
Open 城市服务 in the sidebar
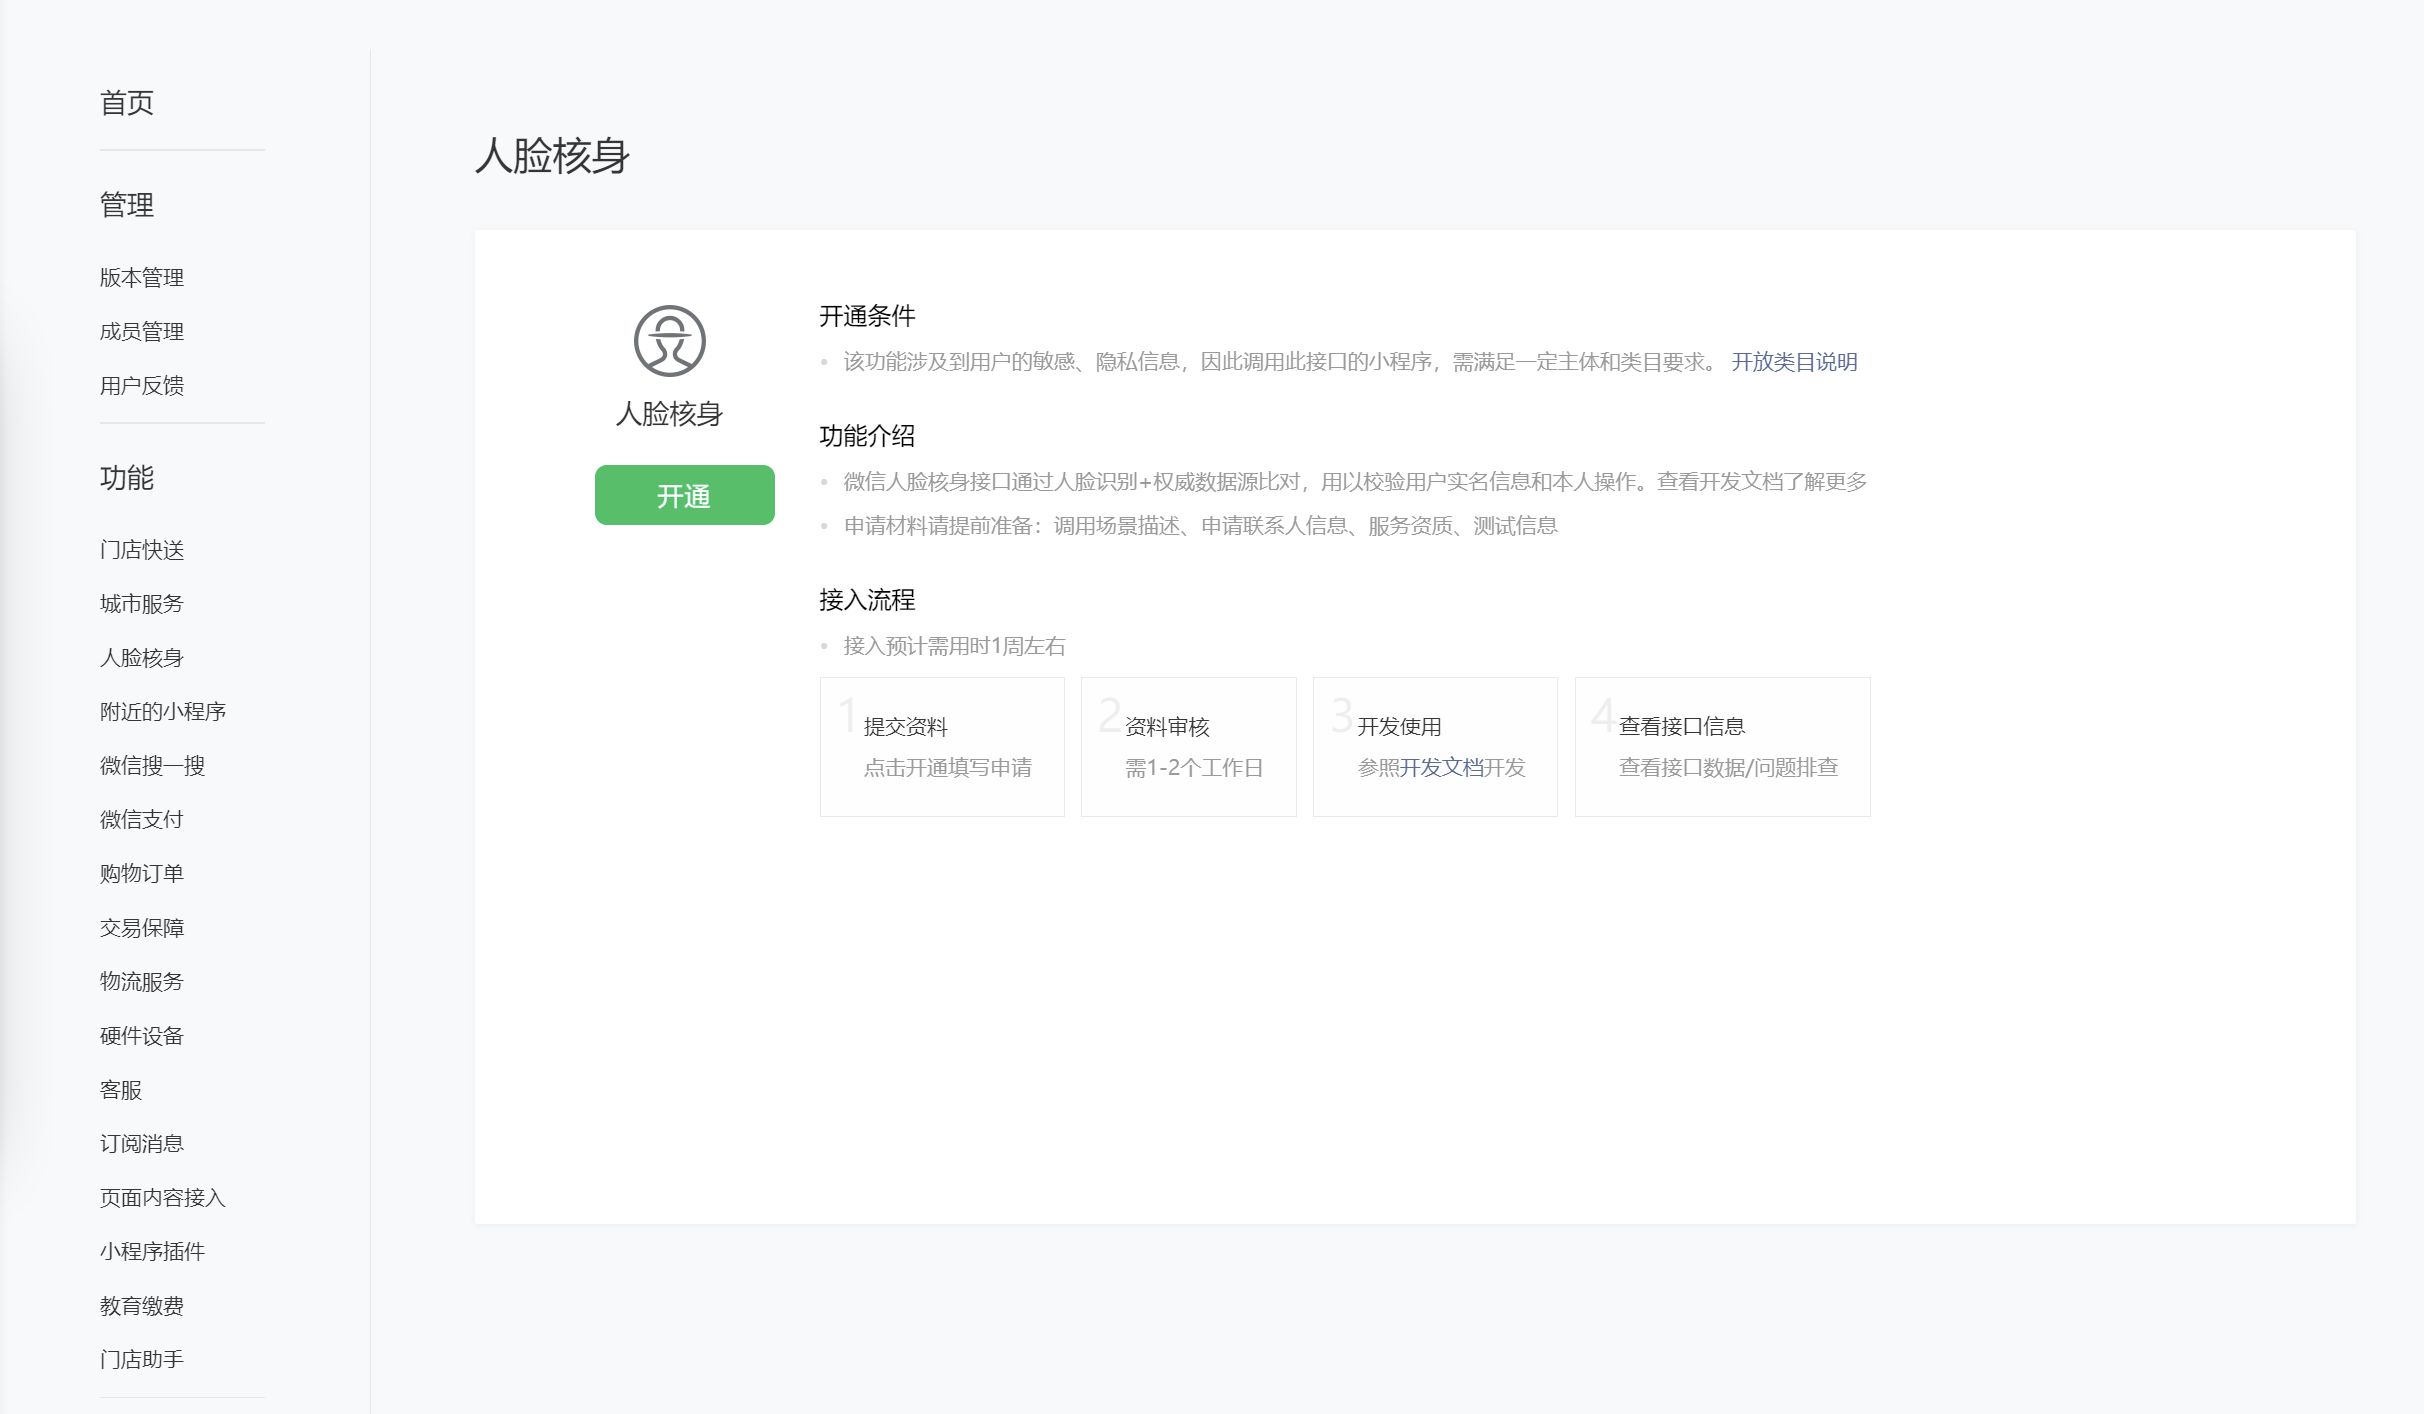142,603
